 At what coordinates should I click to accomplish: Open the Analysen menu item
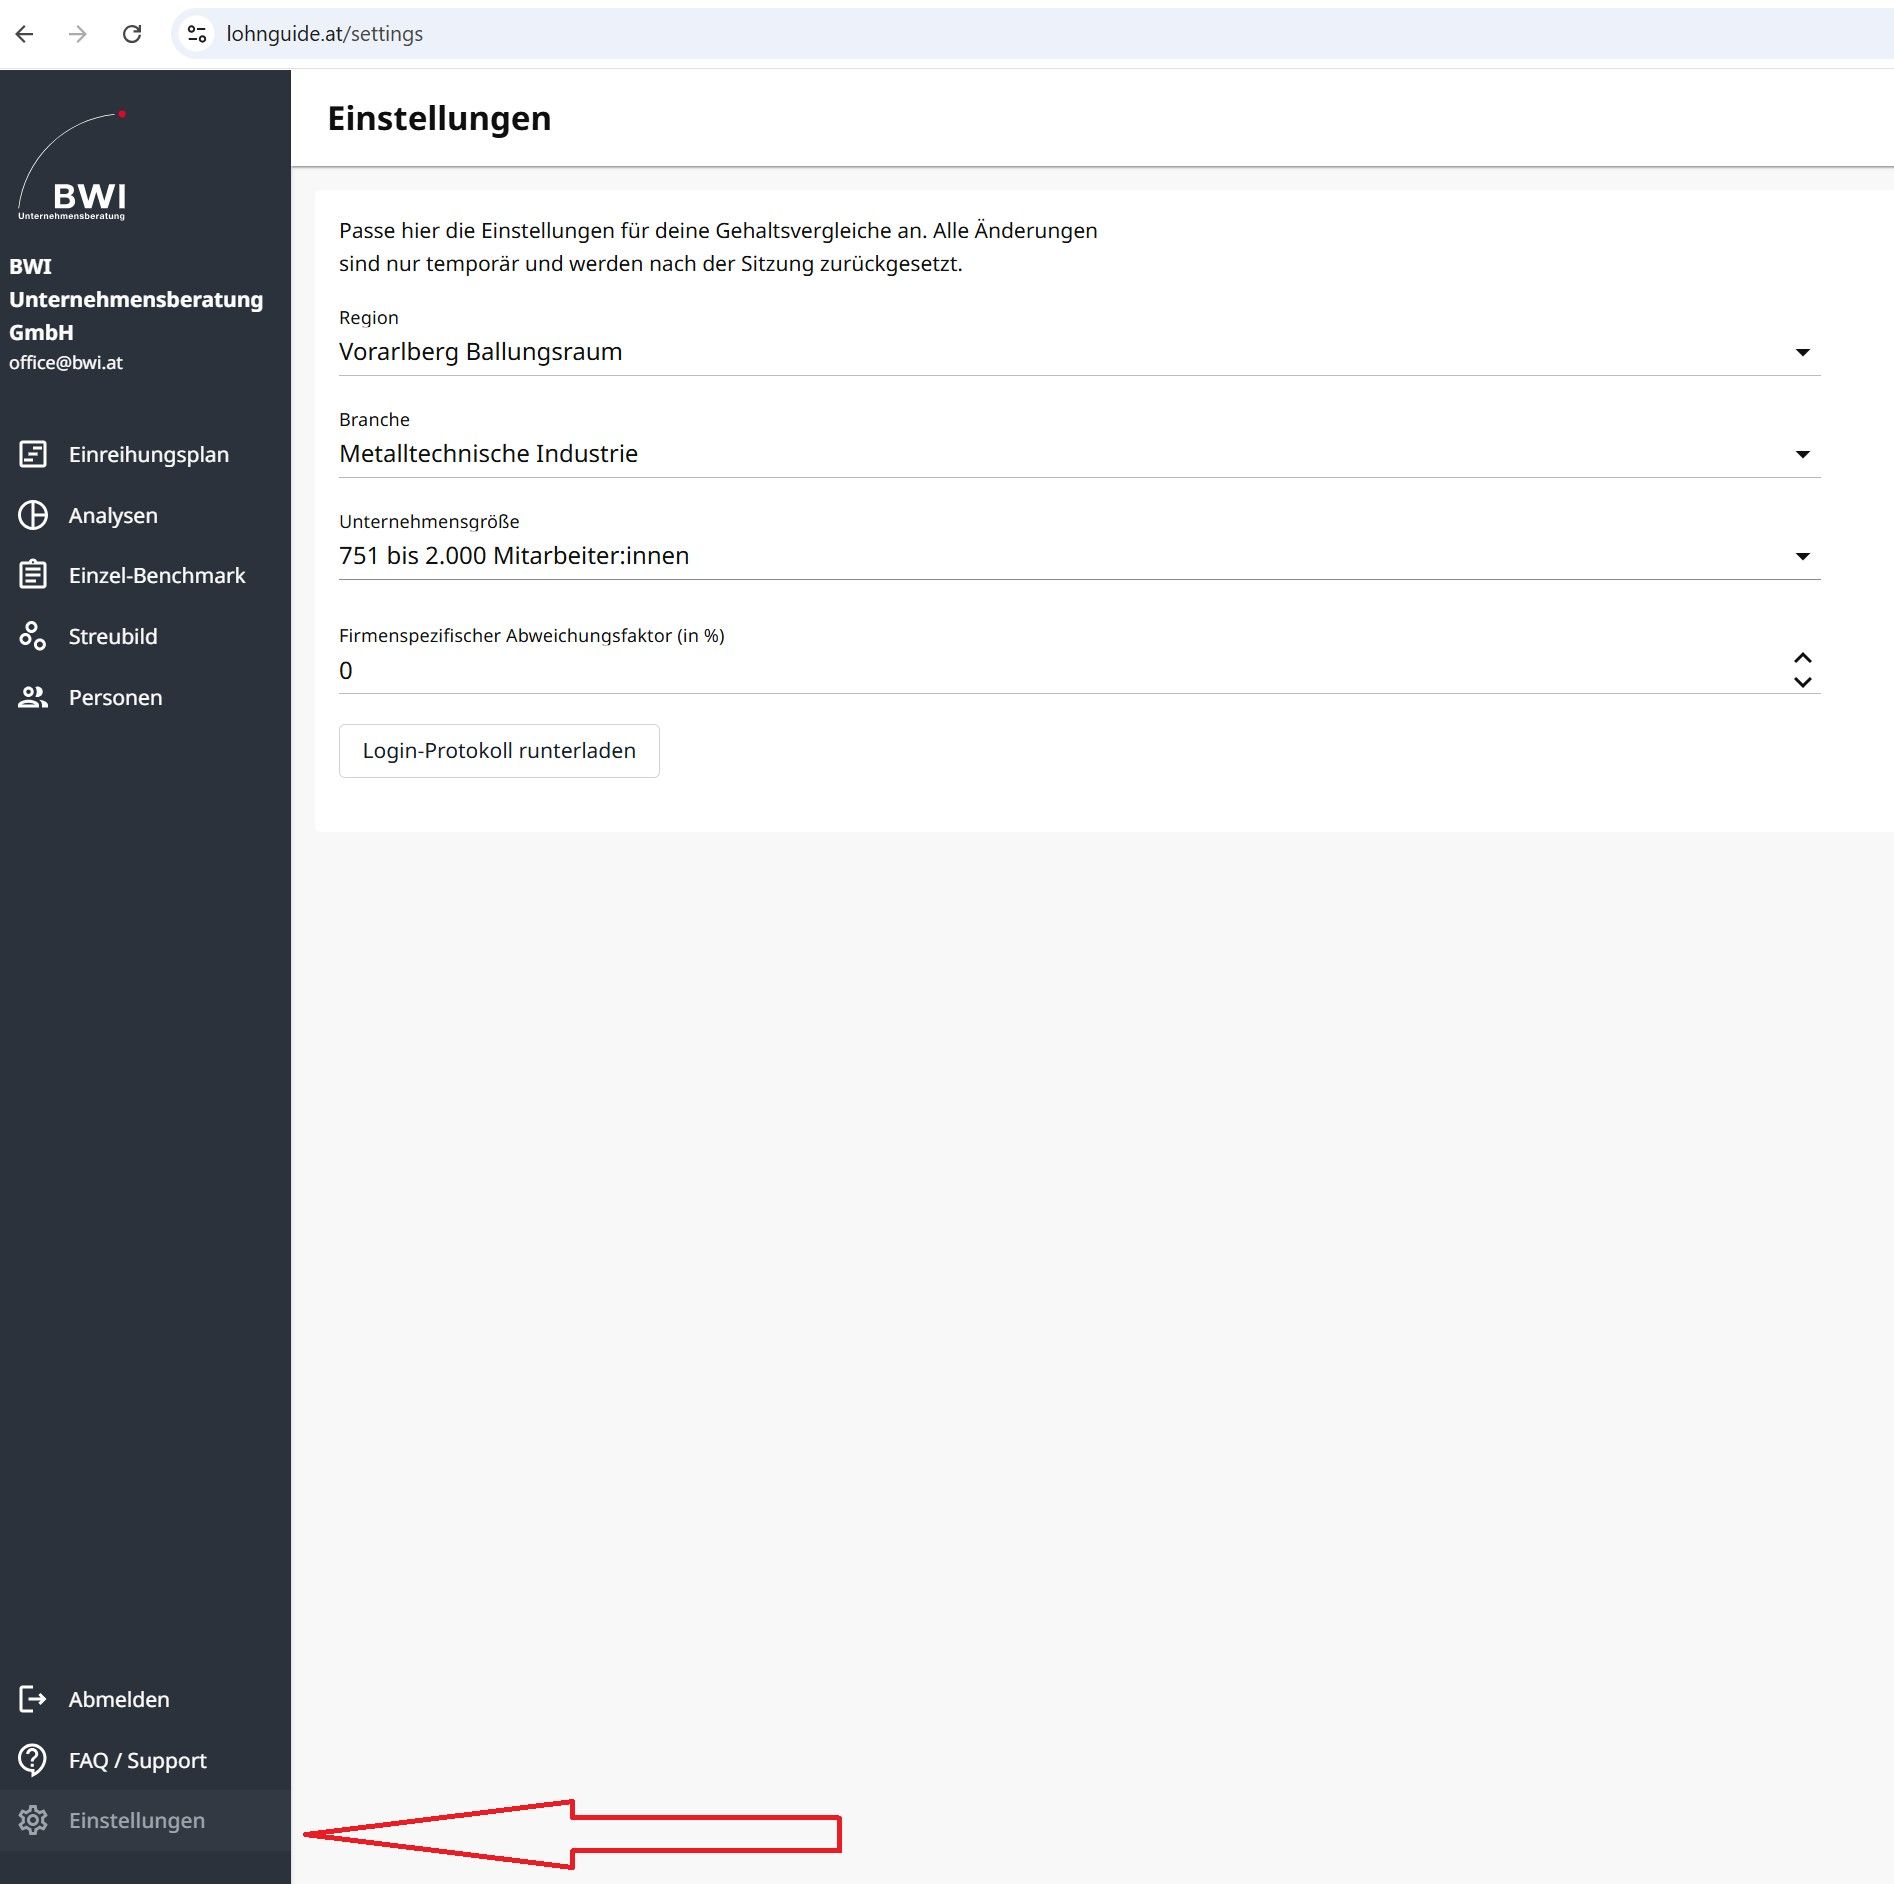point(113,515)
